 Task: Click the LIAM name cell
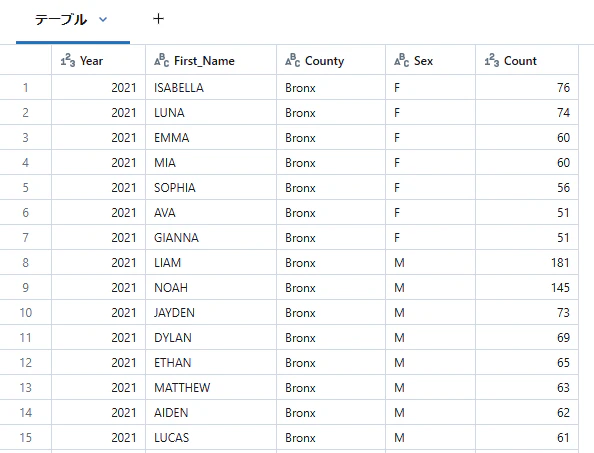[211, 262]
